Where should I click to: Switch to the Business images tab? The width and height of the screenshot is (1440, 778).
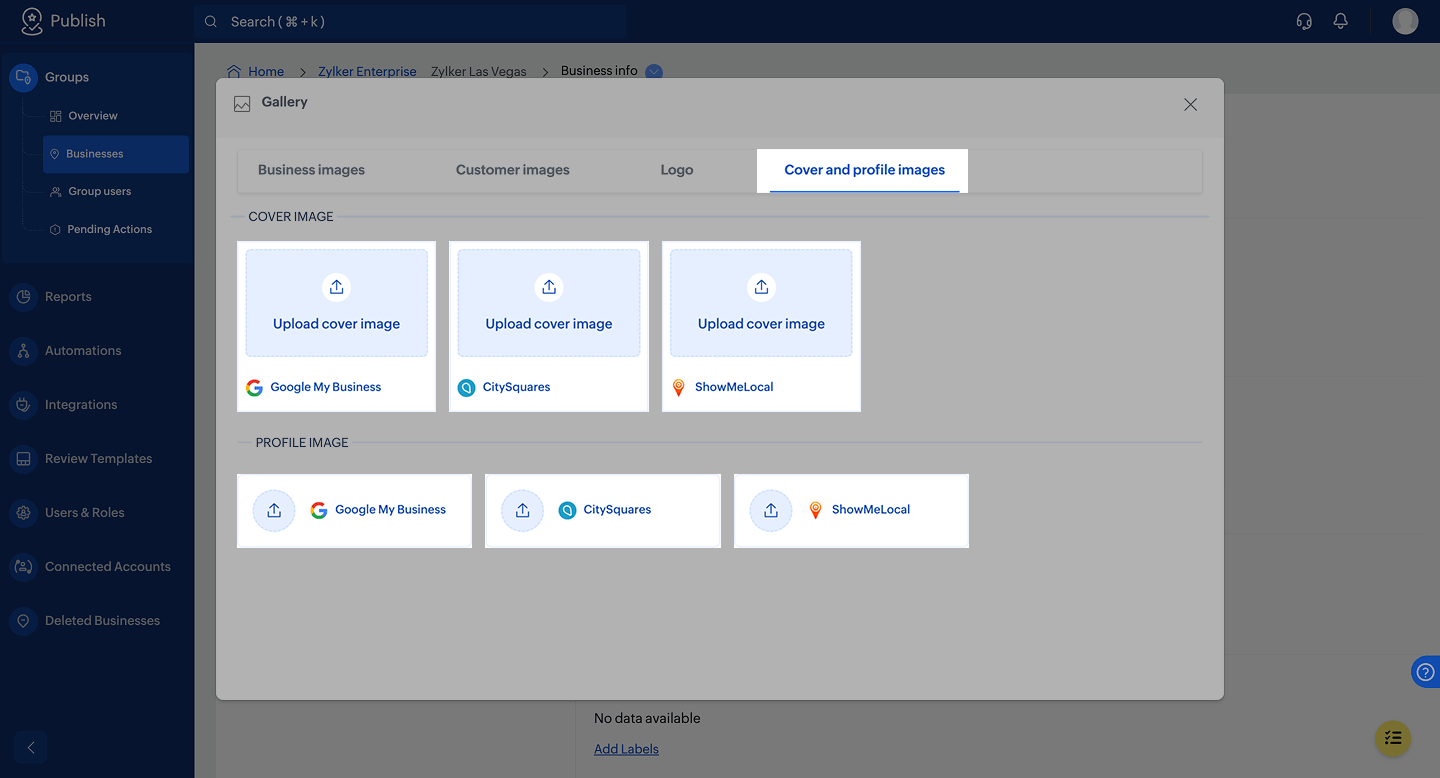311,170
